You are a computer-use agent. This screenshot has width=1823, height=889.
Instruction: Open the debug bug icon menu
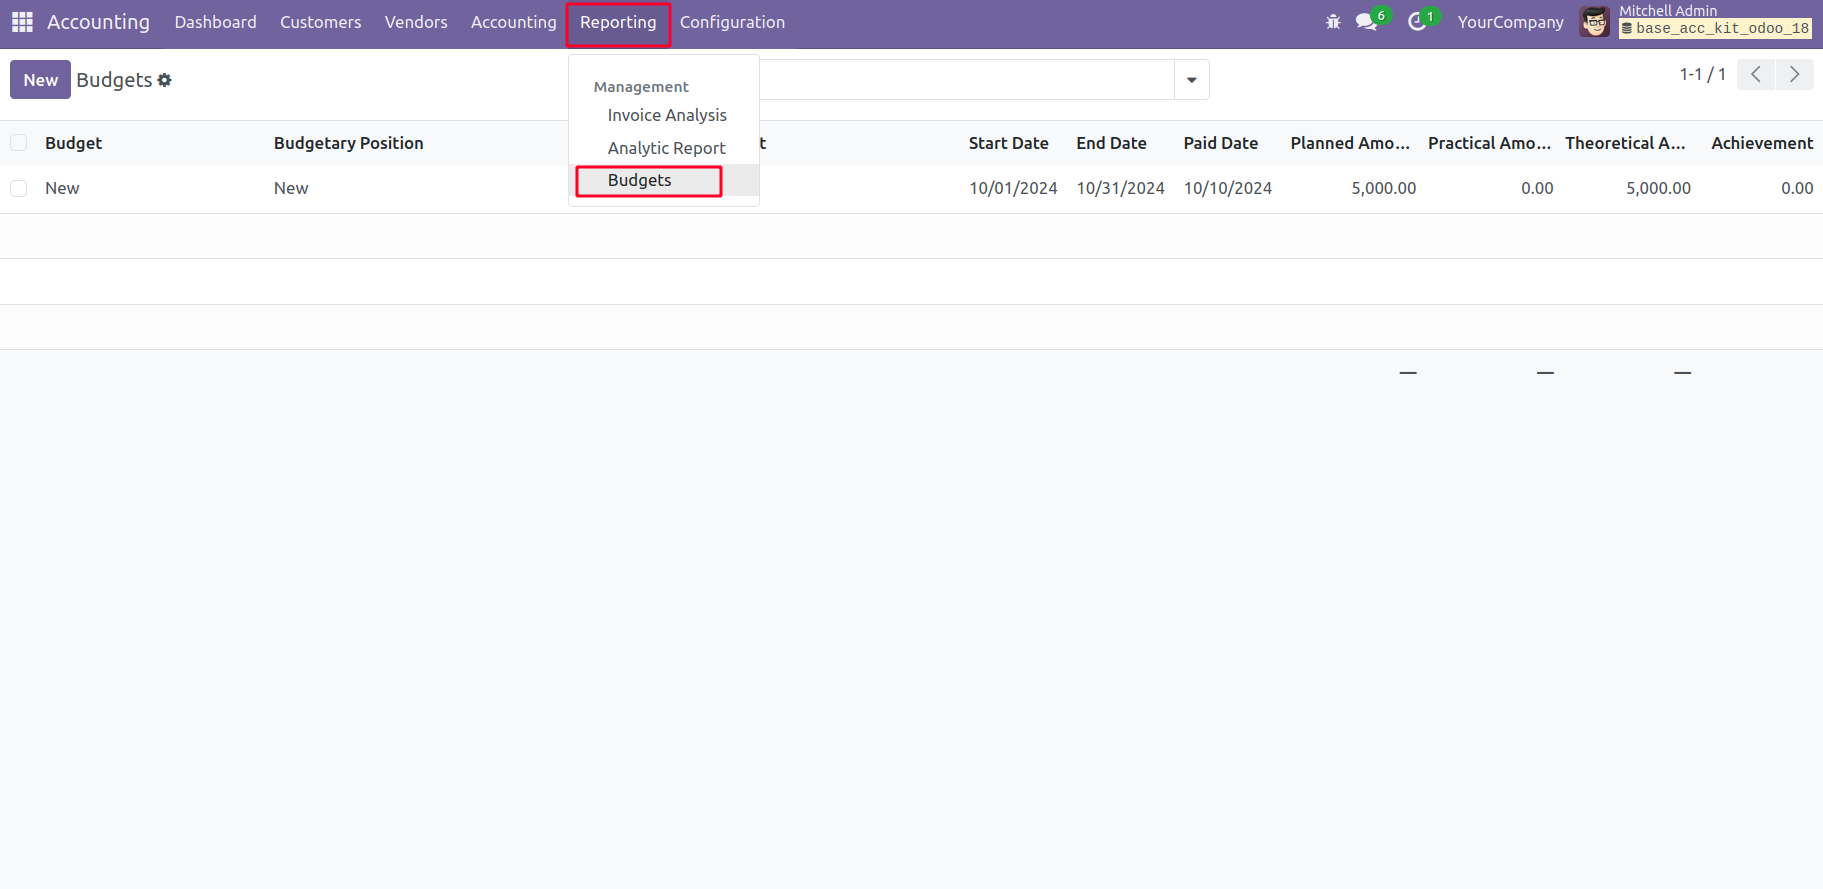tap(1333, 22)
